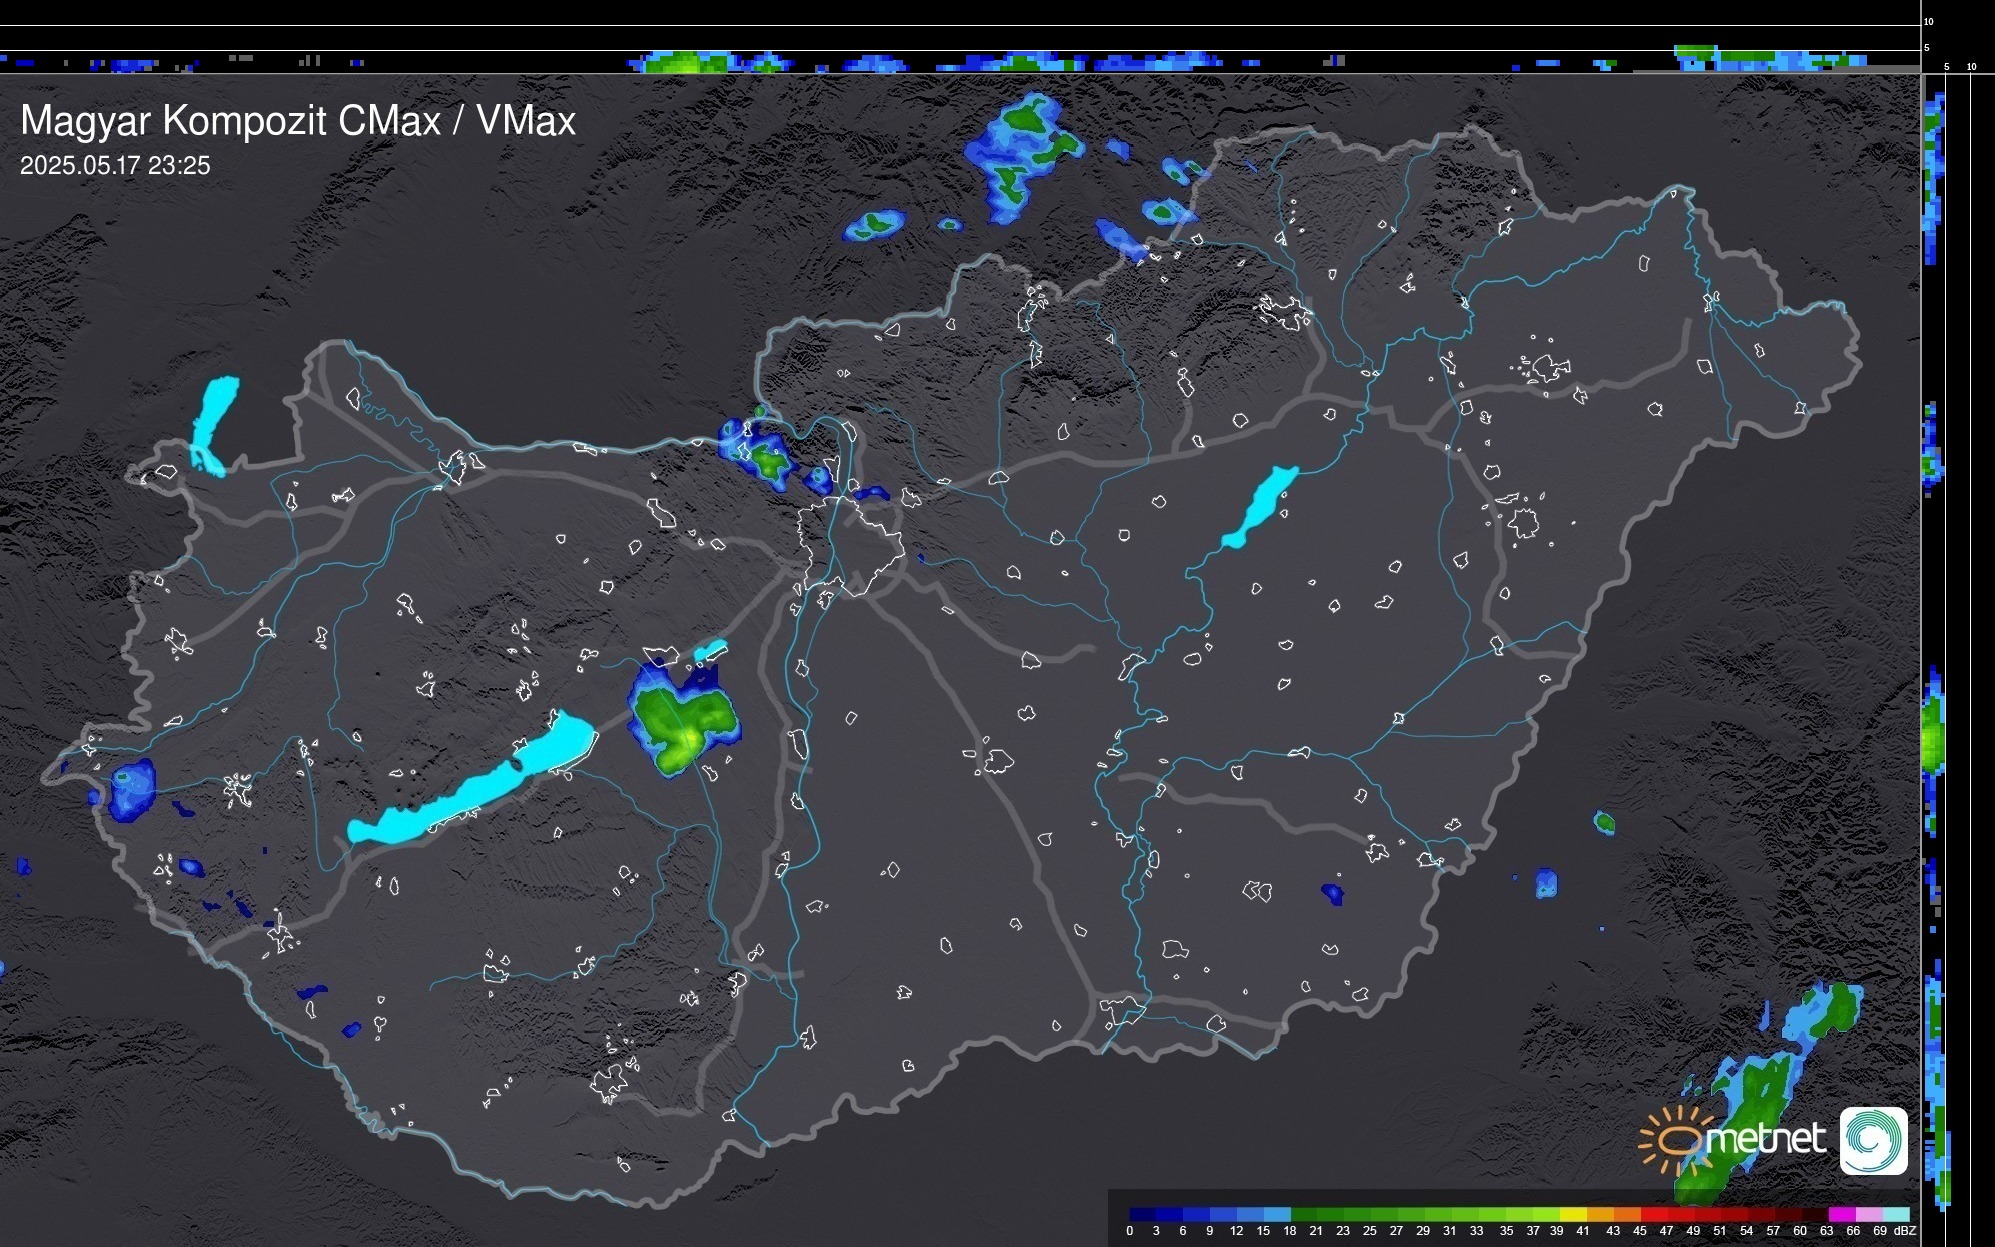Select the light cyan 69 dBZ legend swatch
Viewport: 1995px width, 1247px height.
[x=1896, y=1214]
